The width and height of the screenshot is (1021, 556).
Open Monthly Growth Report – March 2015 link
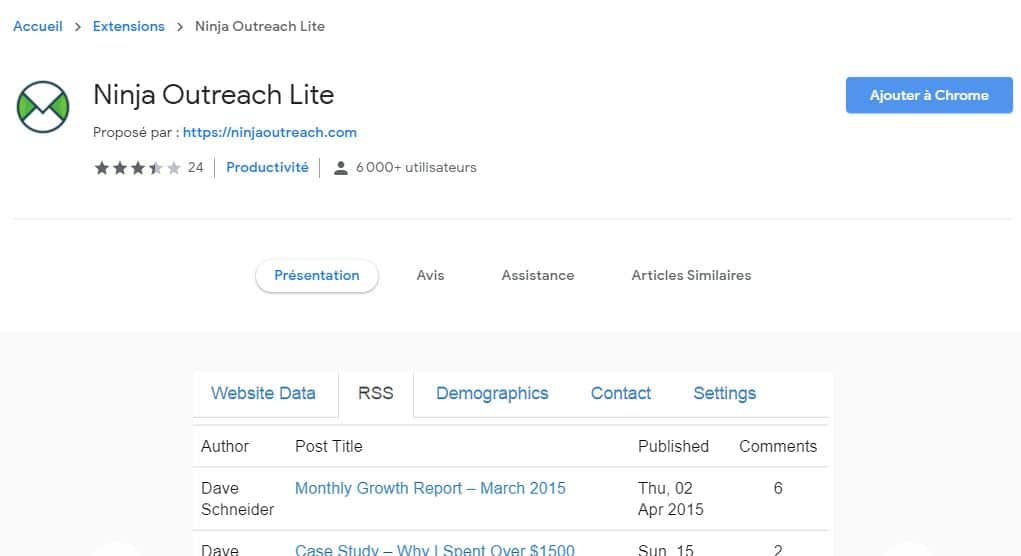pos(430,488)
